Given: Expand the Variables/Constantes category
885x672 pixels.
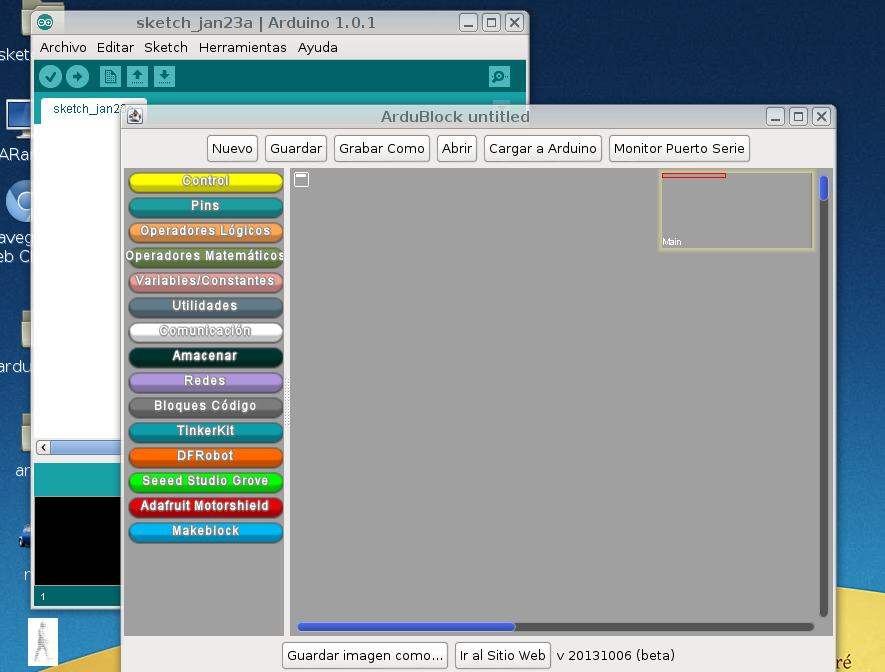Looking at the screenshot, I should click(205, 281).
